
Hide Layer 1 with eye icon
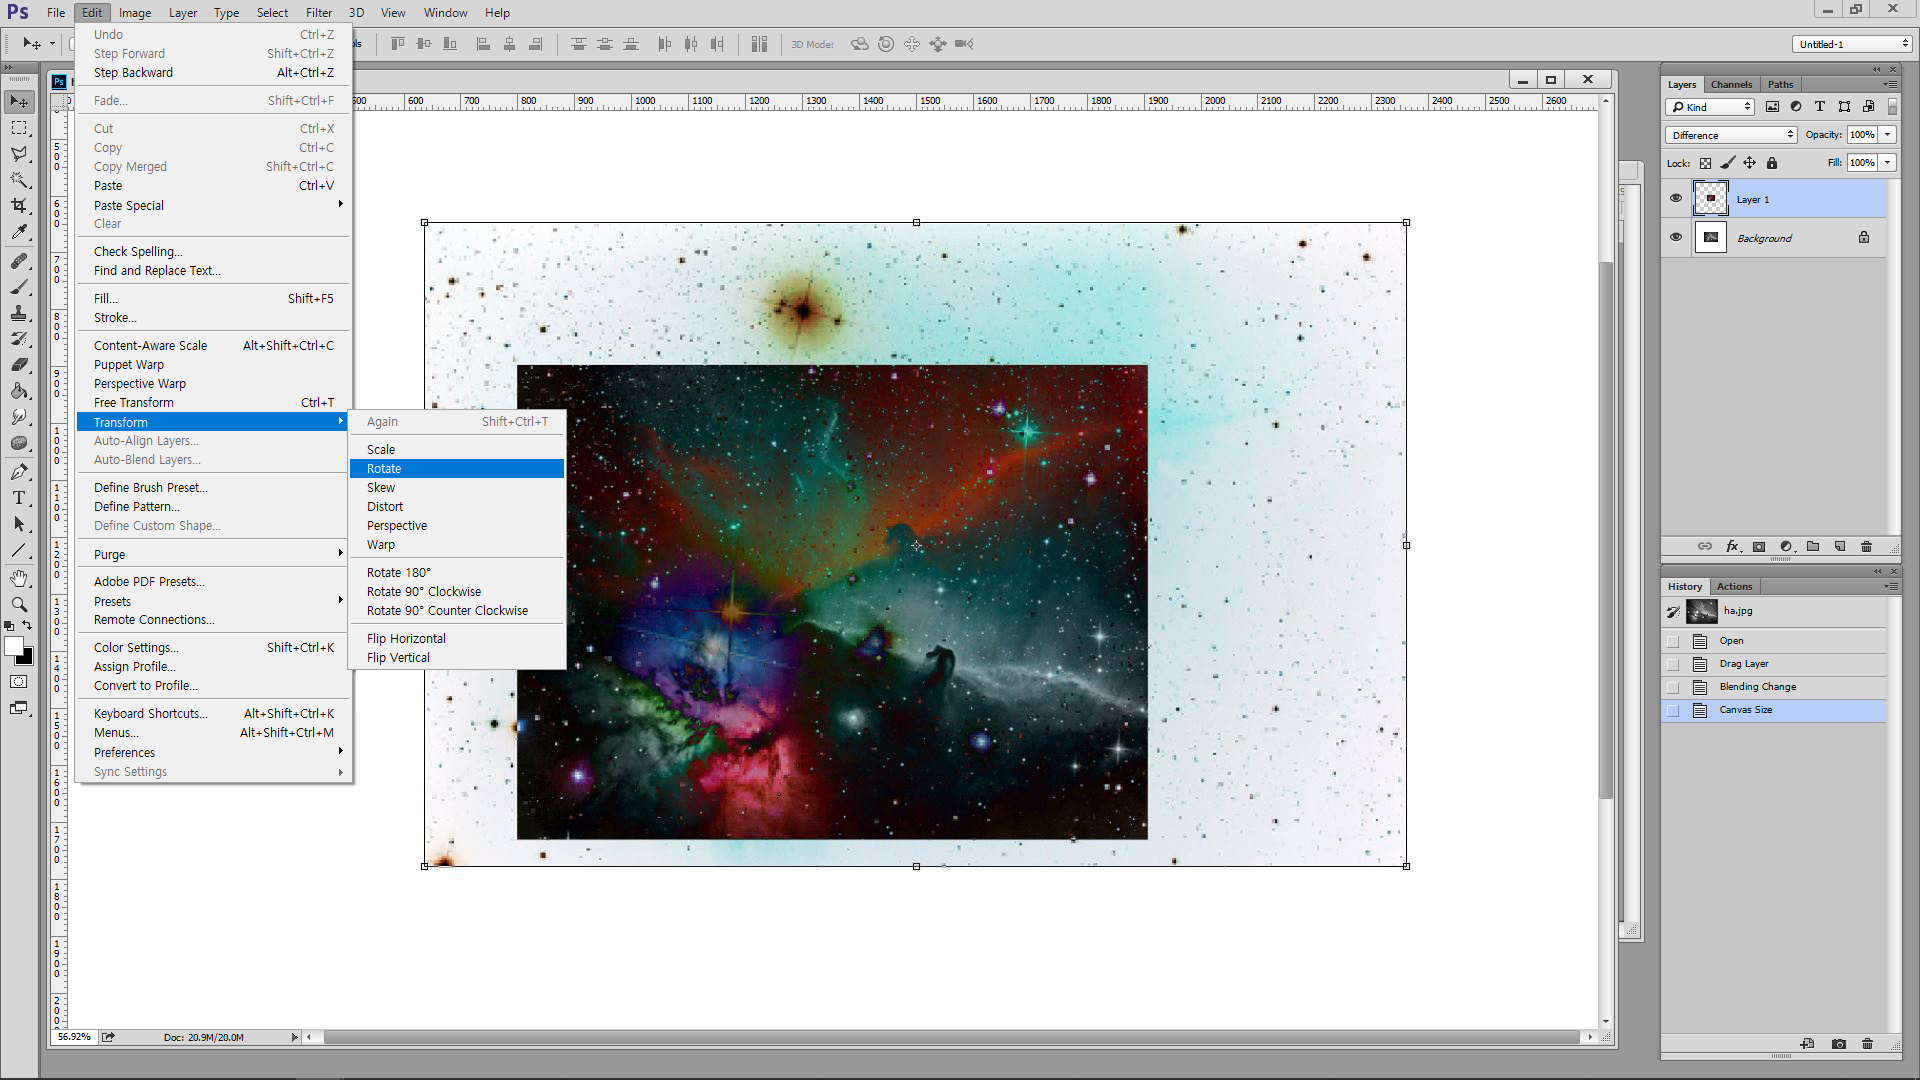coord(1676,198)
